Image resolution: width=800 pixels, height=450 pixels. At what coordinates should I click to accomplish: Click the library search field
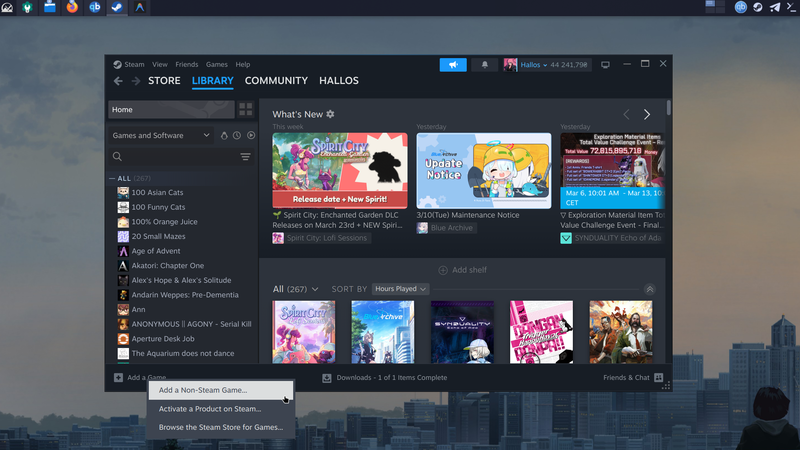(x=182, y=157)
